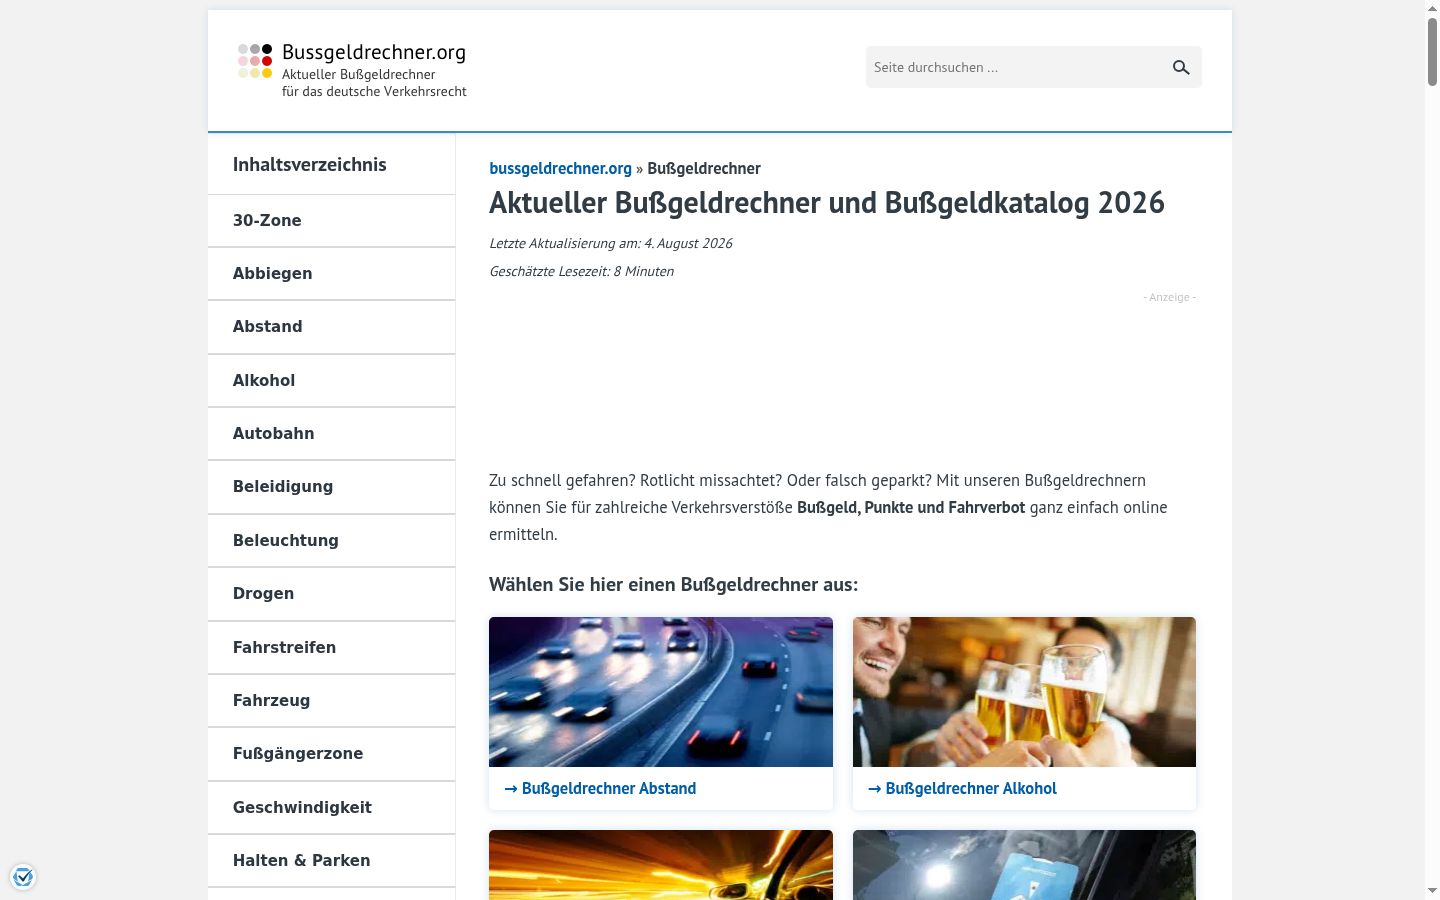Click the 'Letzte Aktualisierung am: 4. August 2026' text
The height and width of the screenshot is (900, 1440).
(610, 243)
